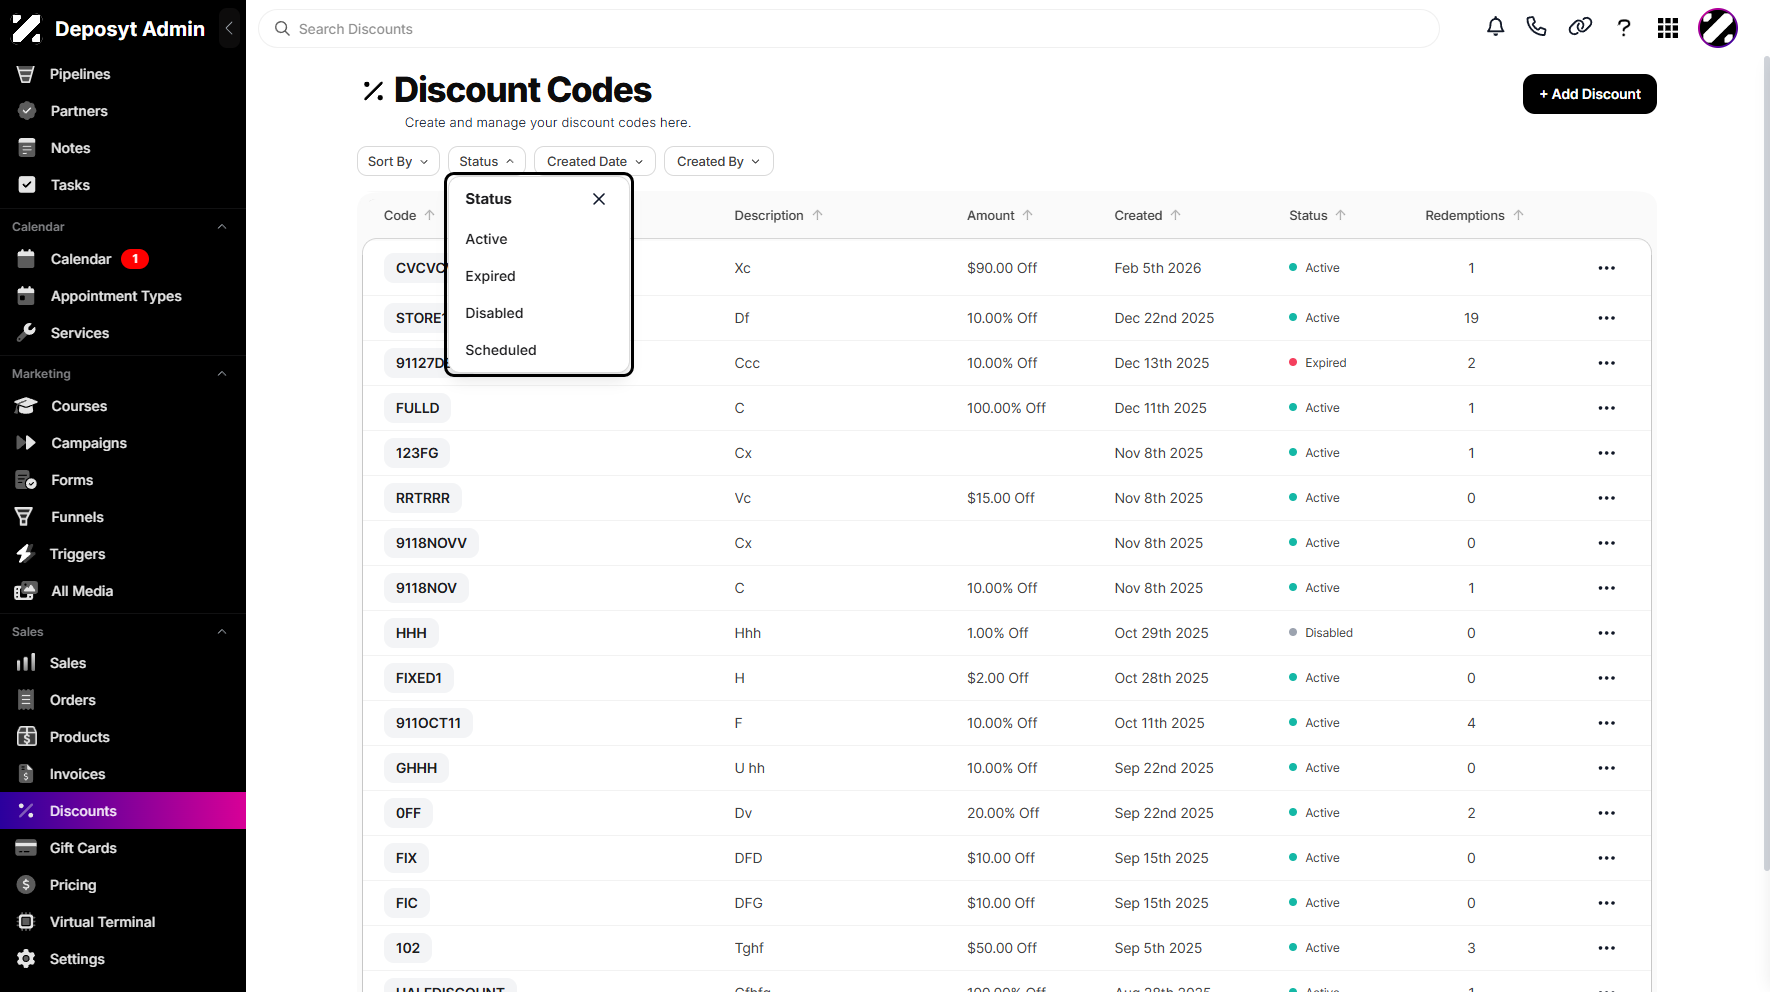Screen dimensions: 1770x992
Task: Open row actions for CVCVC discount
Action: 1607,268
